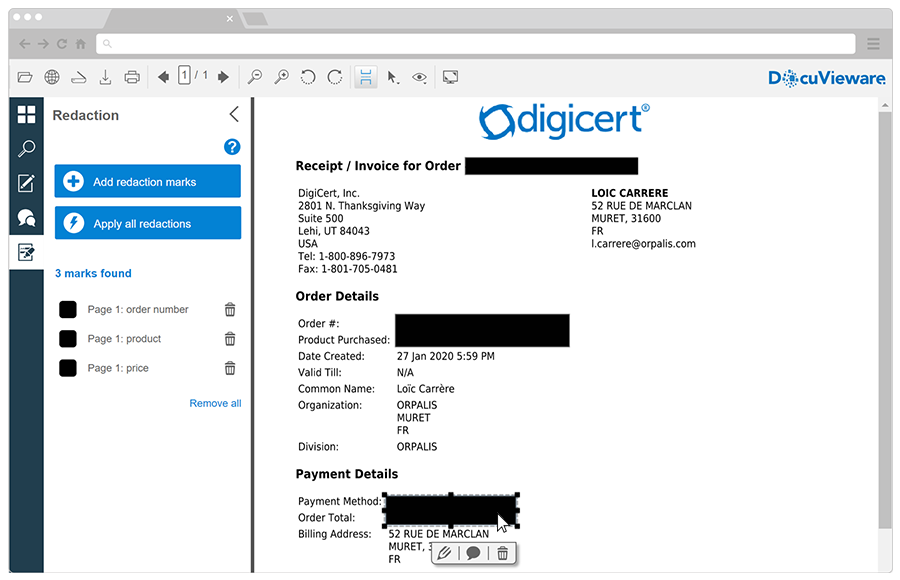Click the 3 marks found label
This screenshot has width=900, height=580.
(93, 273)
